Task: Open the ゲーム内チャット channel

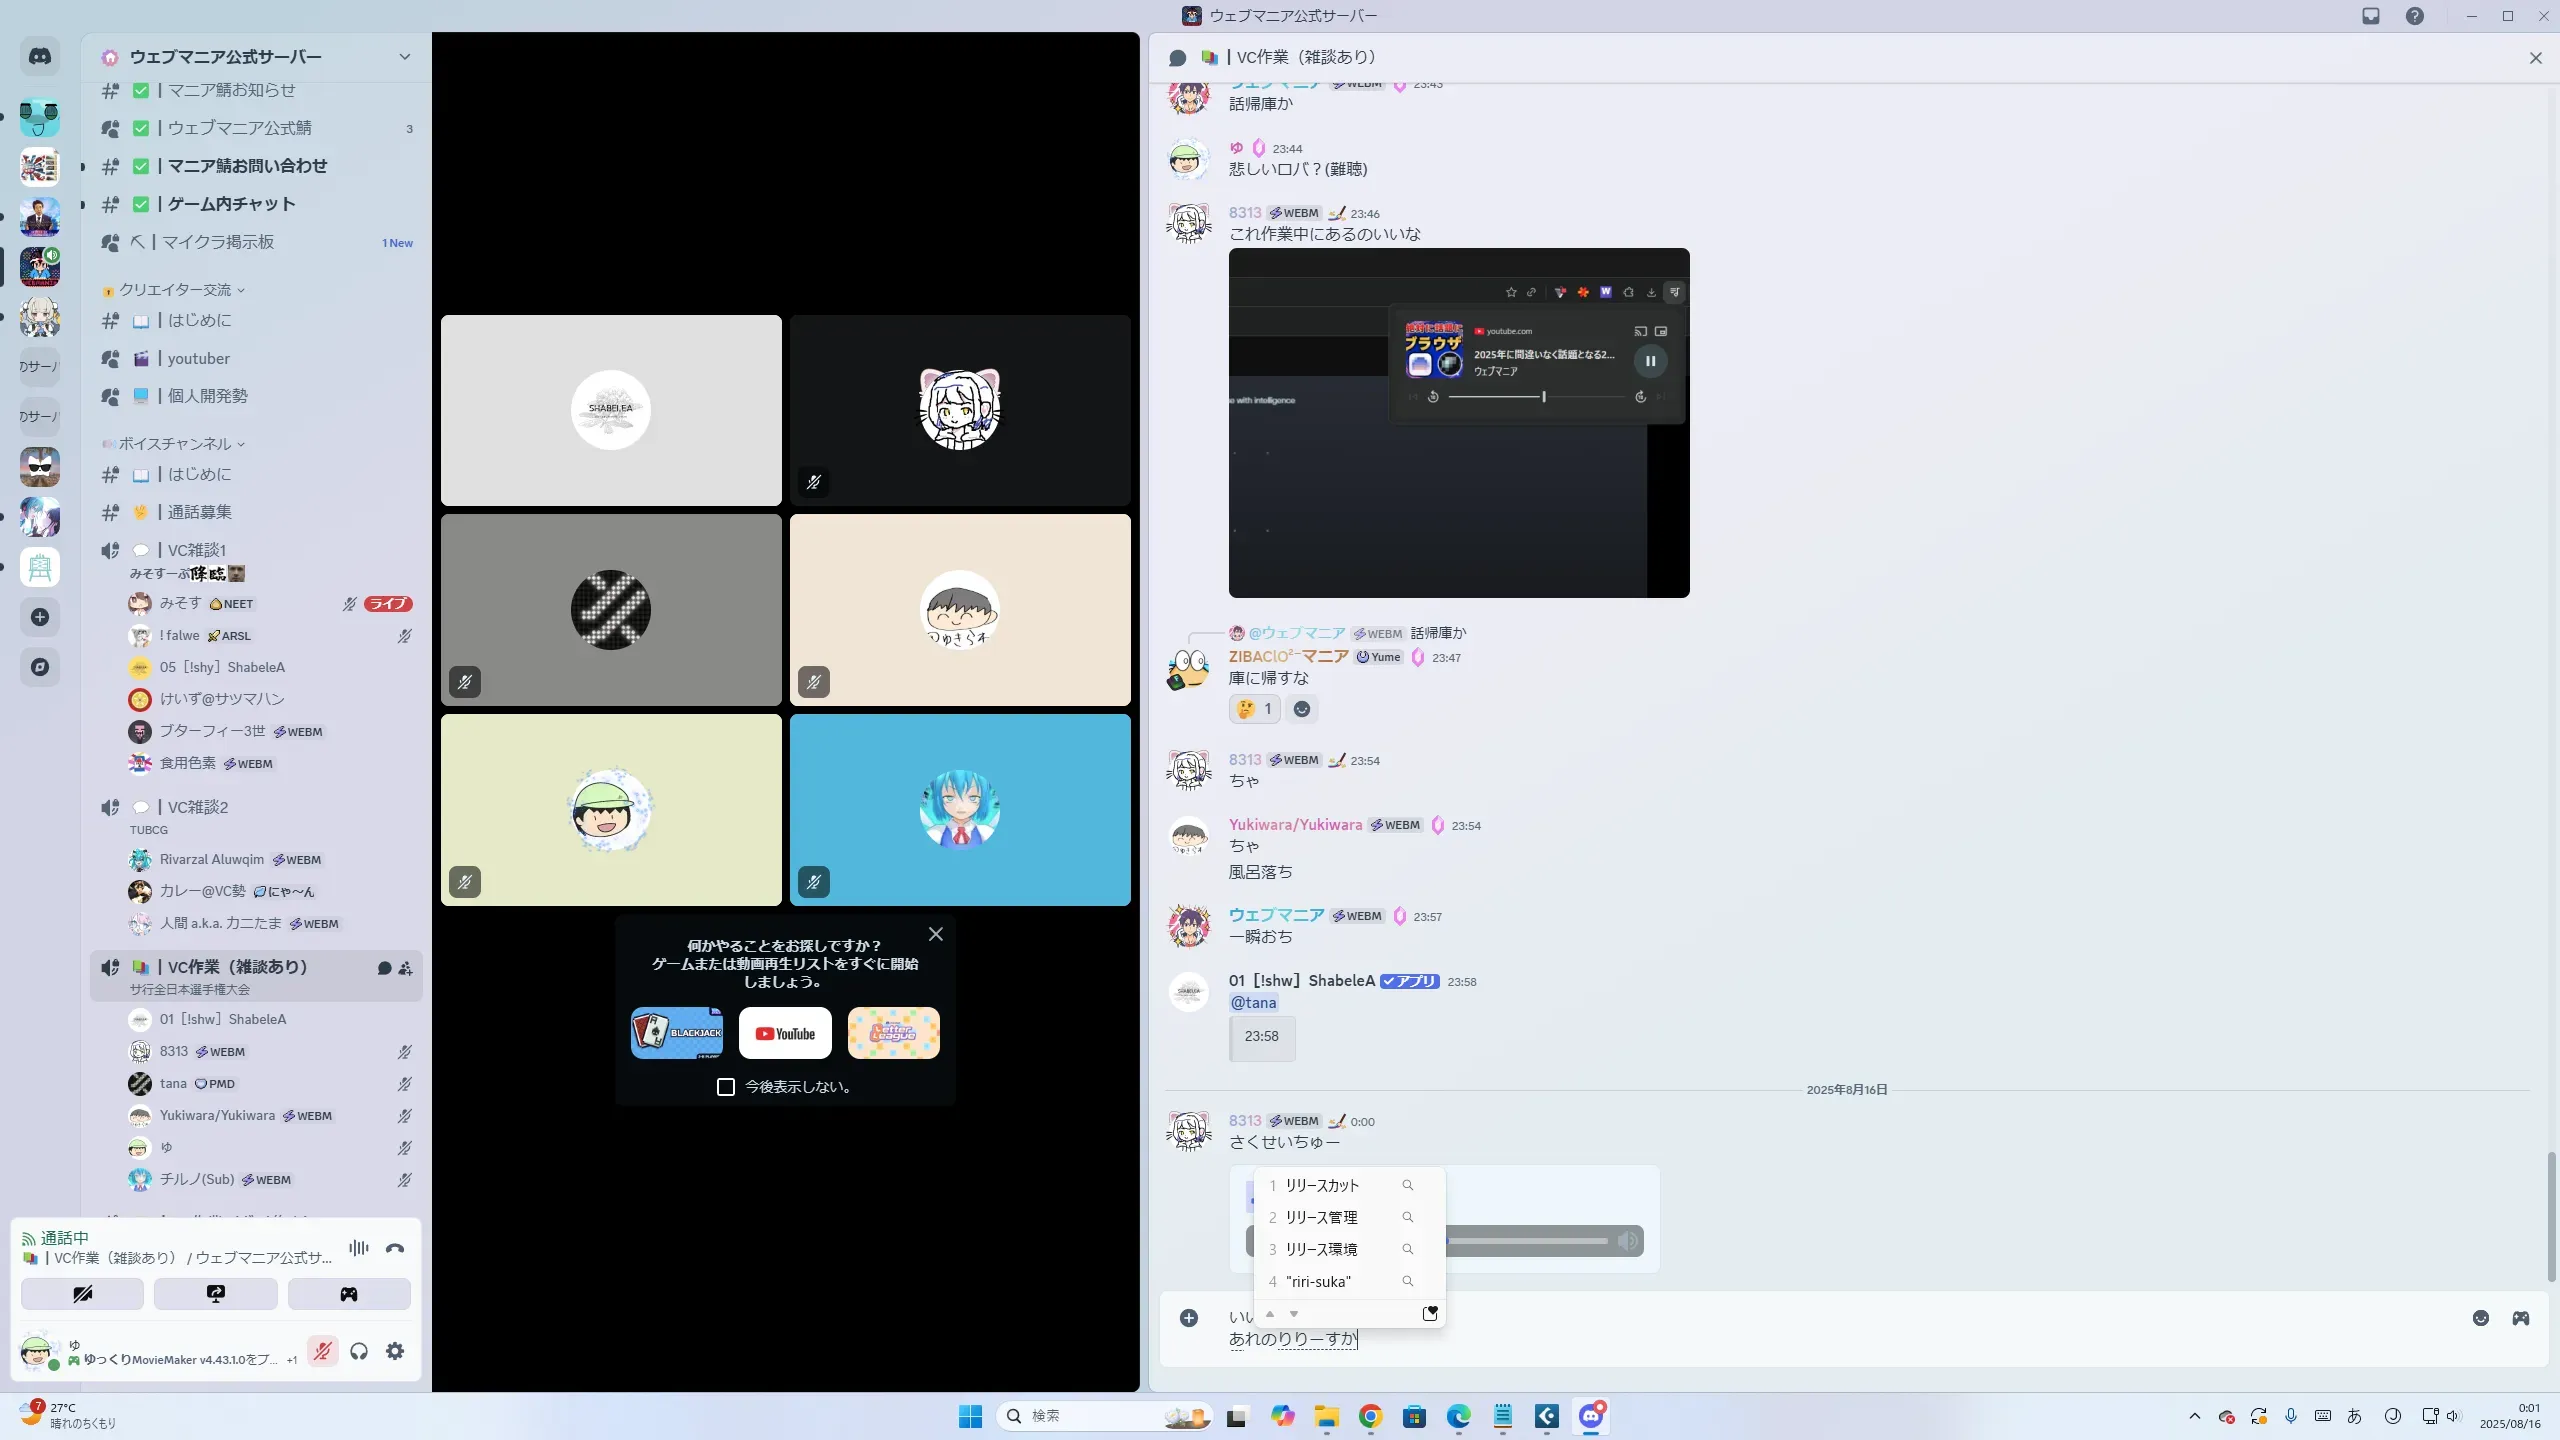Action: (x=232, y=204)
